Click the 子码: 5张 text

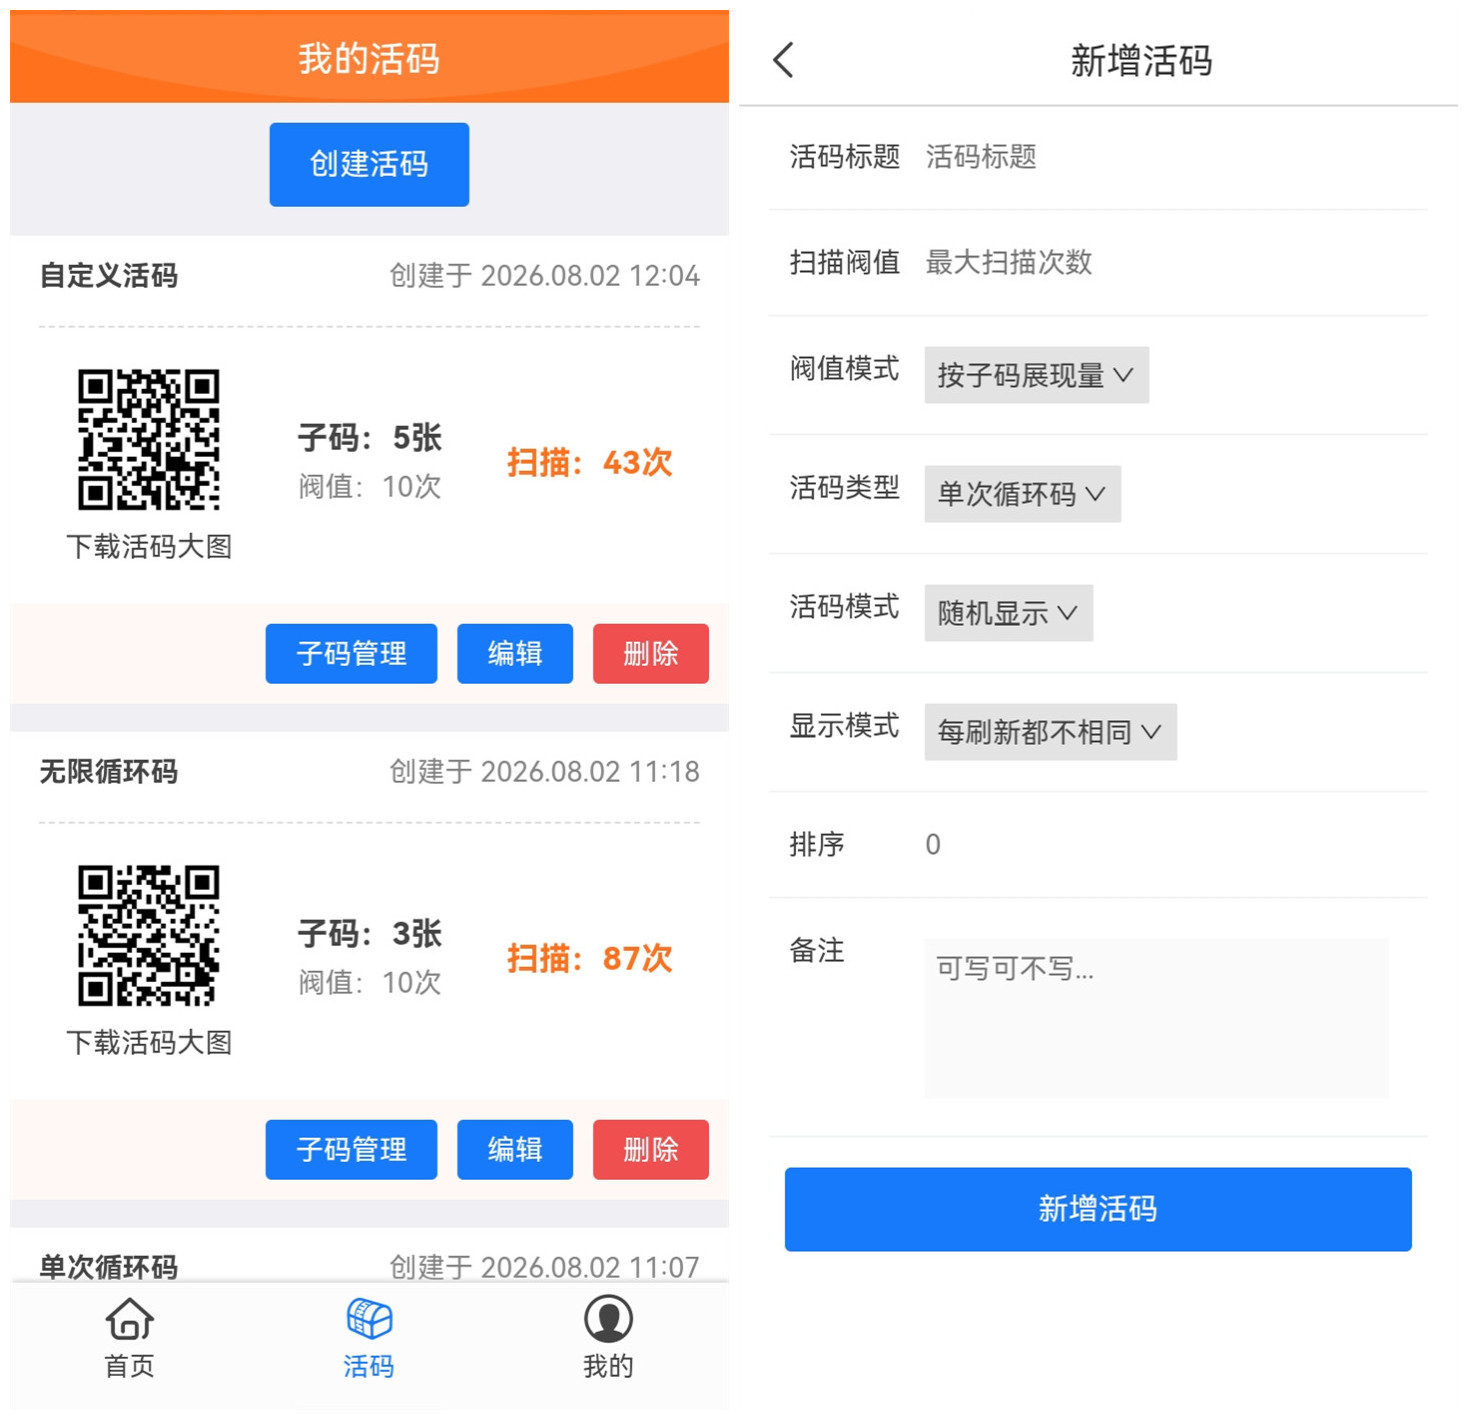coord(370,438)
